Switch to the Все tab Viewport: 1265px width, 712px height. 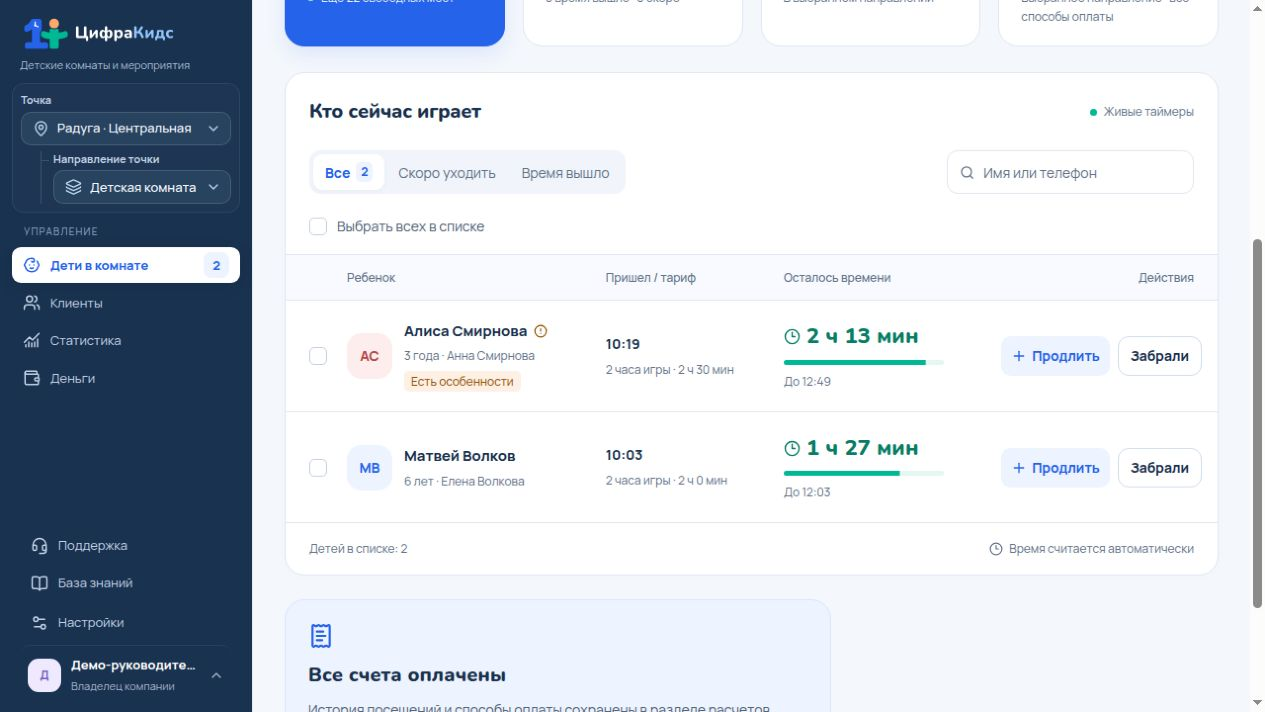pyautogui.click(x=348, y=173)
